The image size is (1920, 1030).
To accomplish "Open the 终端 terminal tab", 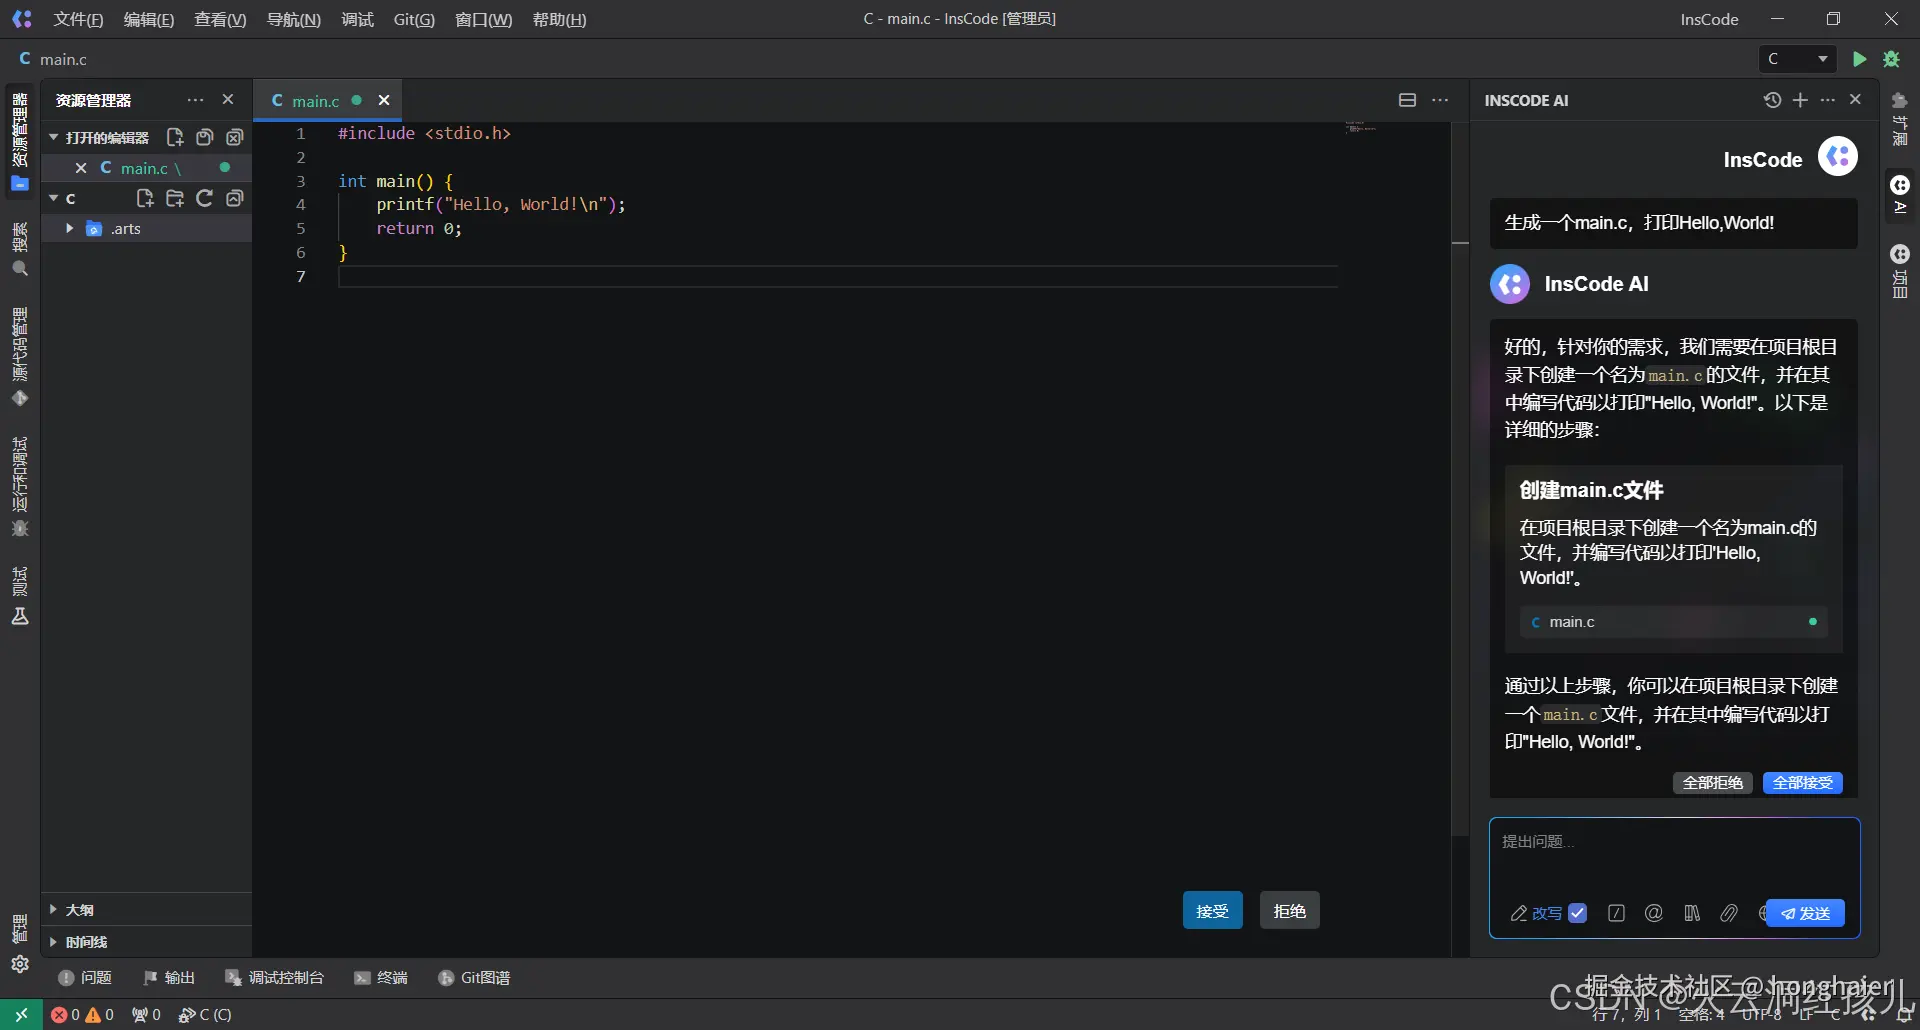I will [x=381, y=977].
